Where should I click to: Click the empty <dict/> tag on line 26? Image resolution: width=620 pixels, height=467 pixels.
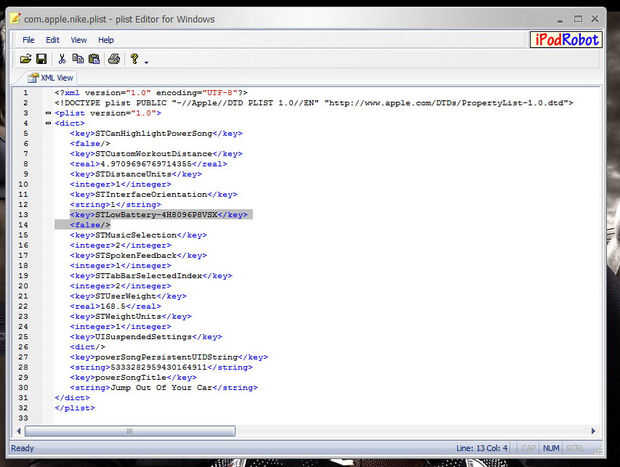coord(87,347)
